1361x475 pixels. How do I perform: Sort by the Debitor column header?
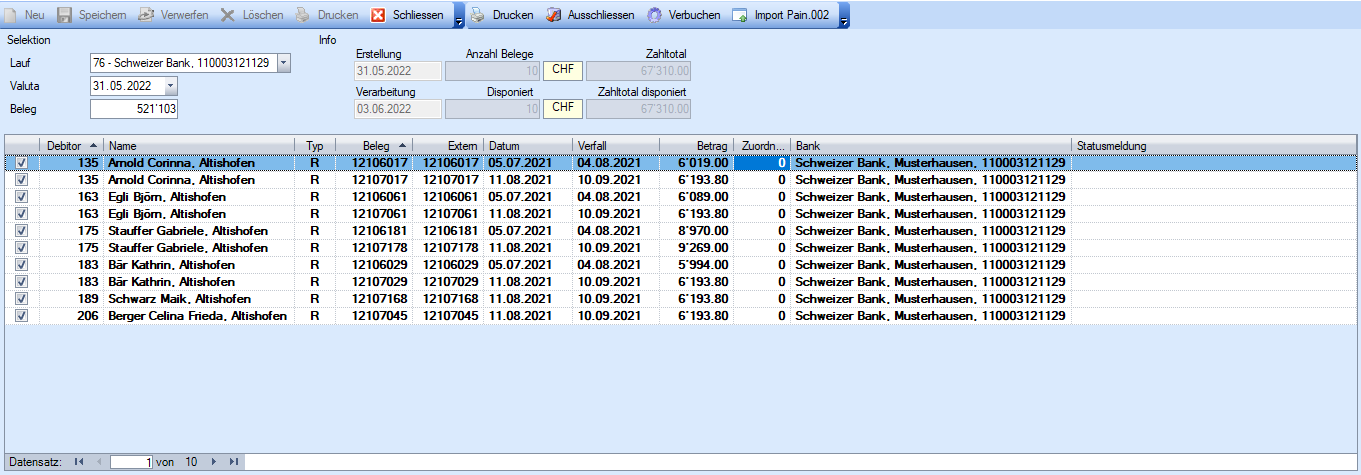[x=71, y=146]
